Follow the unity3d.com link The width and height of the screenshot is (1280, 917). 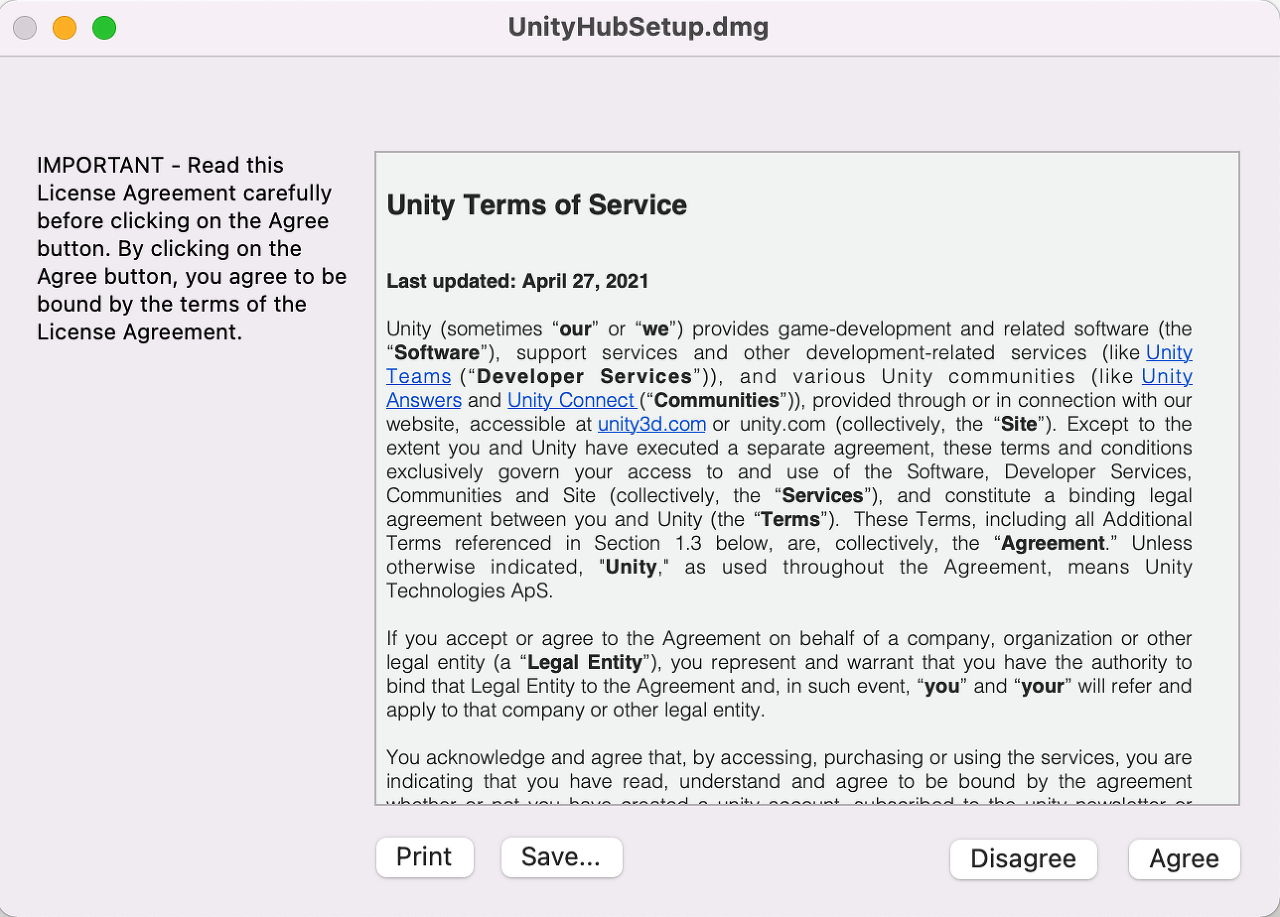(x=652, y=424)
